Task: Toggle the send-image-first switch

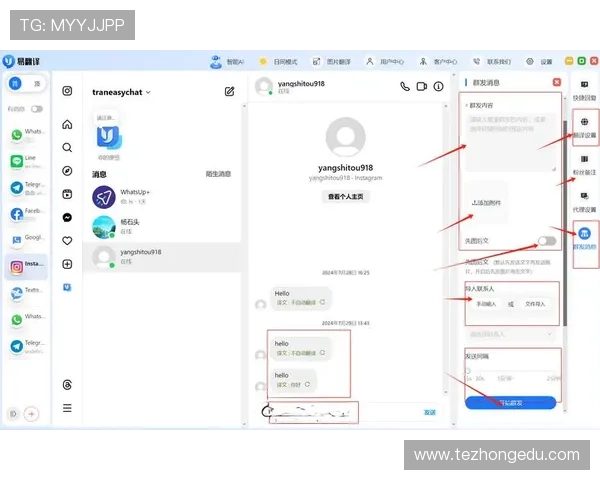Action: click(546, 241)
